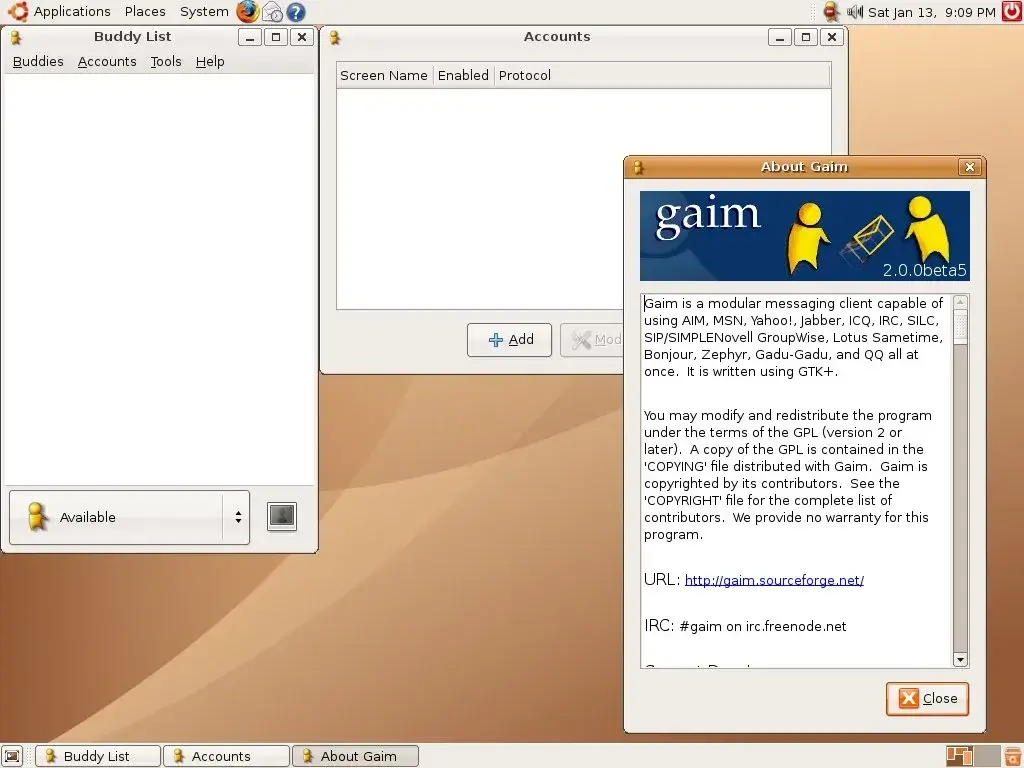
Task: Switch to Buddy List in bottom taskbar
Action: point(97,756)
